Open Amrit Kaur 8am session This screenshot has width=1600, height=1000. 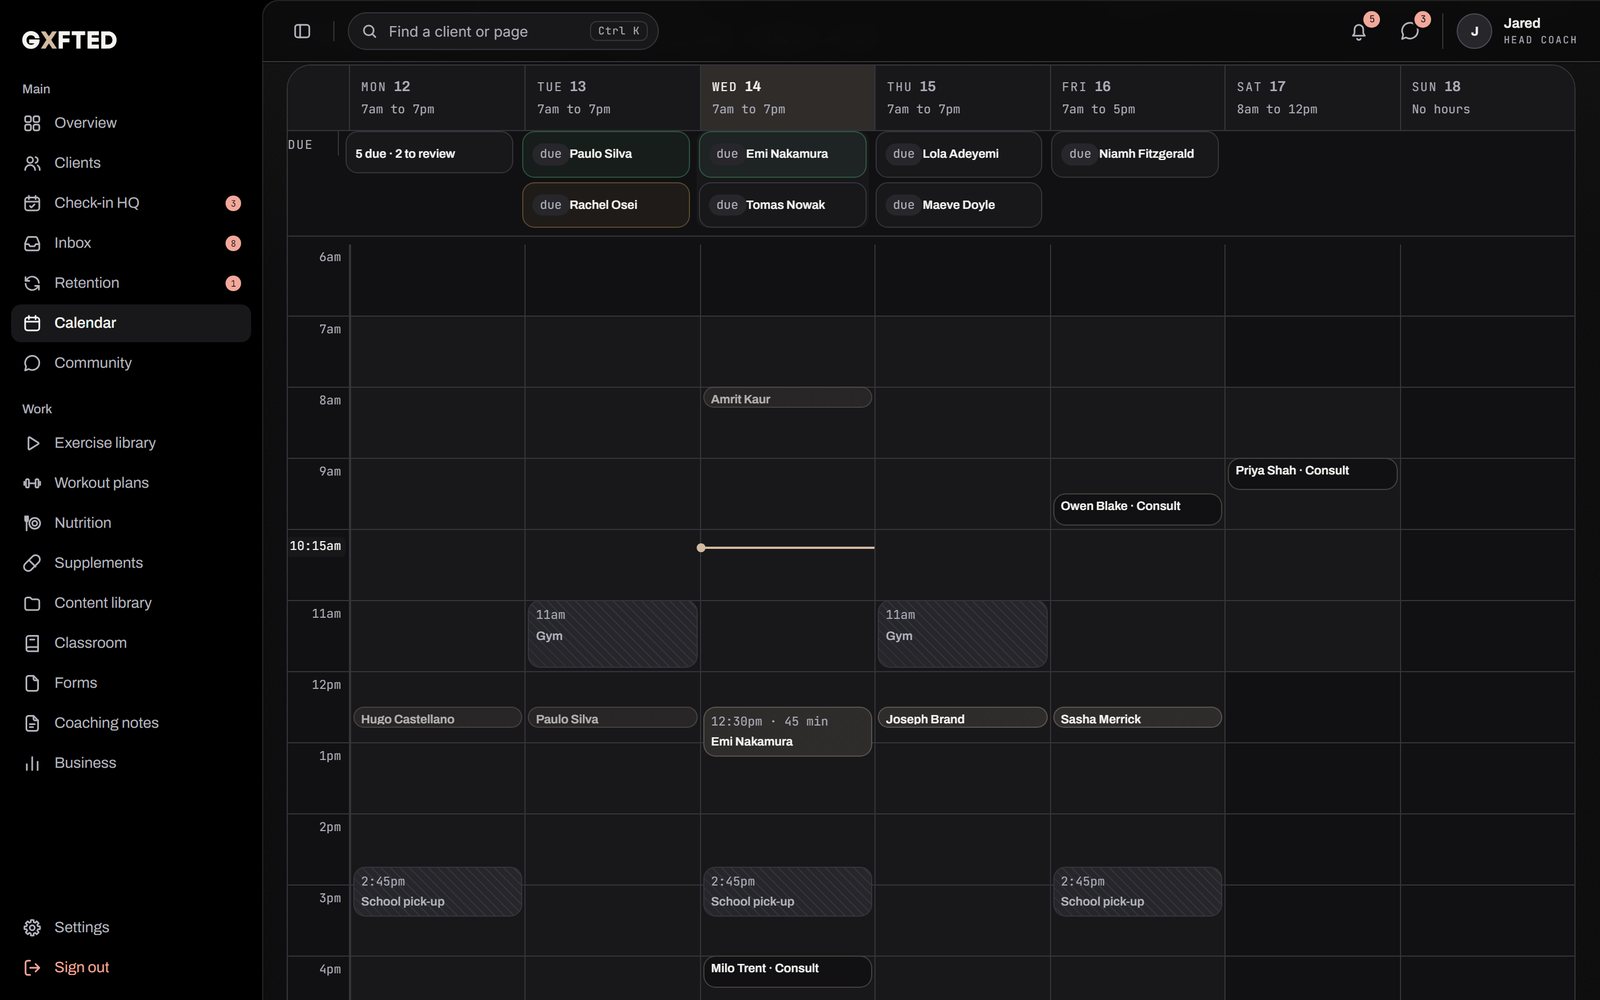787,398
